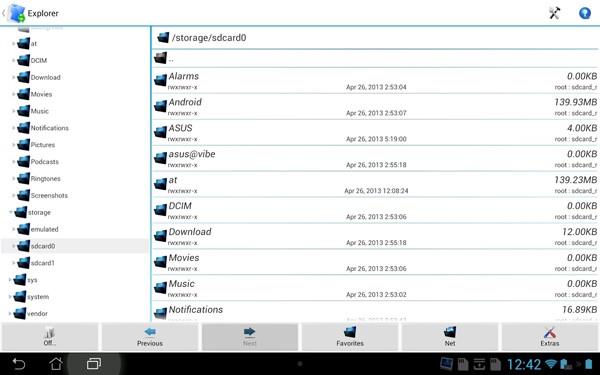Open the Extras tools button
The width and height of the screenshot is (600, 375).
[550, 337]
